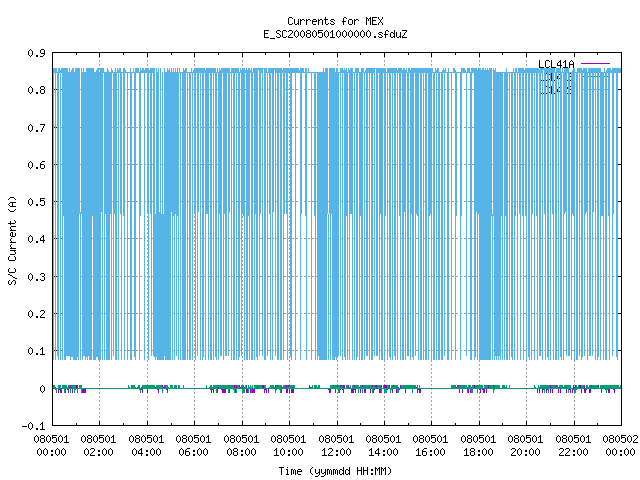640x480 pixels.
Task: Click the 0.5 y-axis tick value
Action: pos(36,202)
